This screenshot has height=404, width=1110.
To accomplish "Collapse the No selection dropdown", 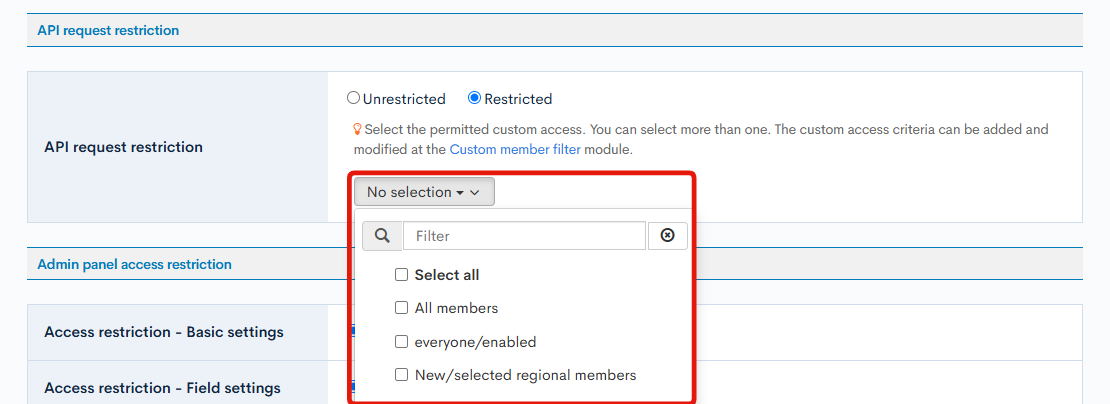I will pyautogui.click(x=423, y=192).
